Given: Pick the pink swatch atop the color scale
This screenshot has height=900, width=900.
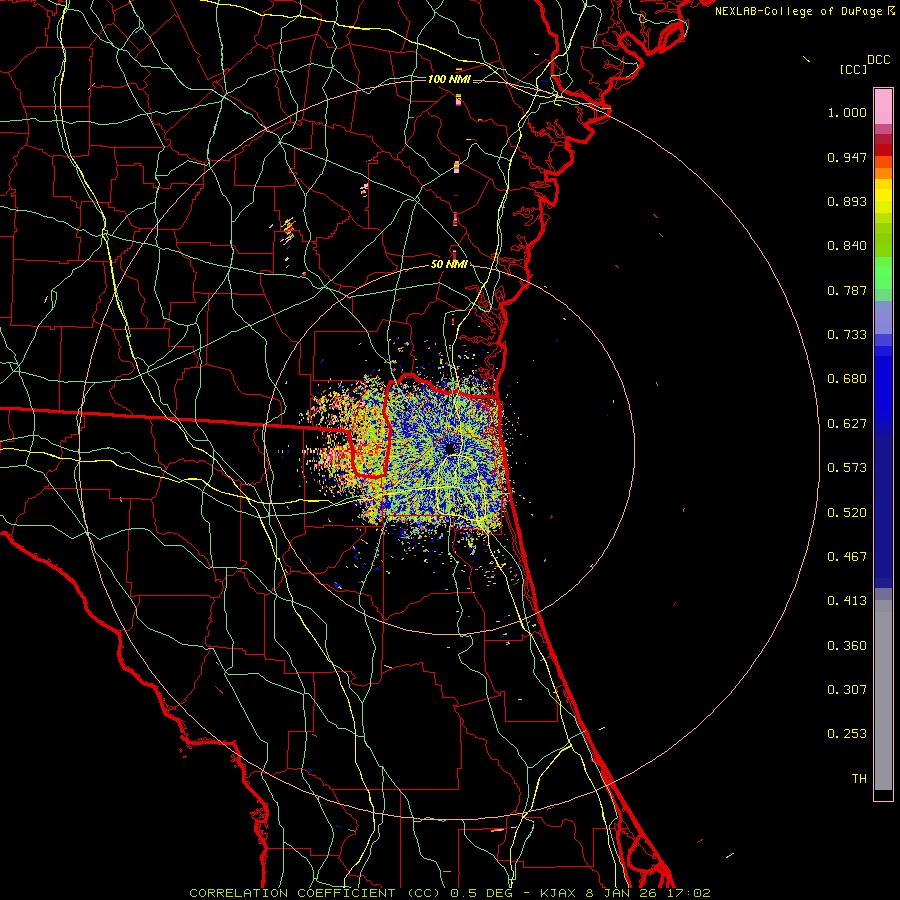Looking at the screenshot, I should click(883, 106).
